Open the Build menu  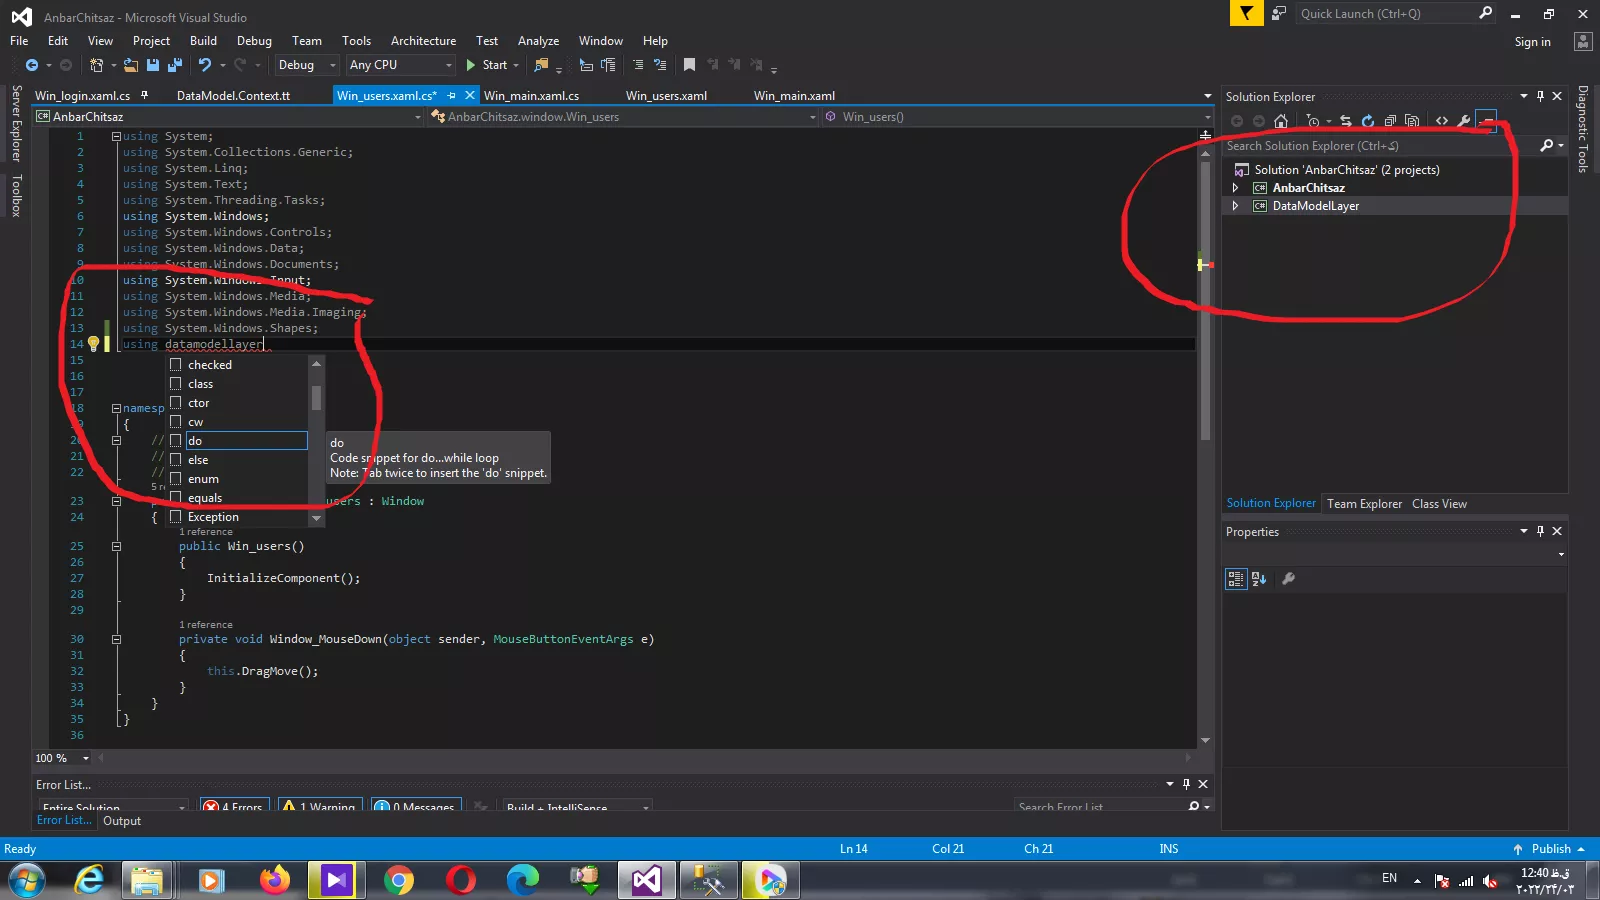tap(203, 41)
